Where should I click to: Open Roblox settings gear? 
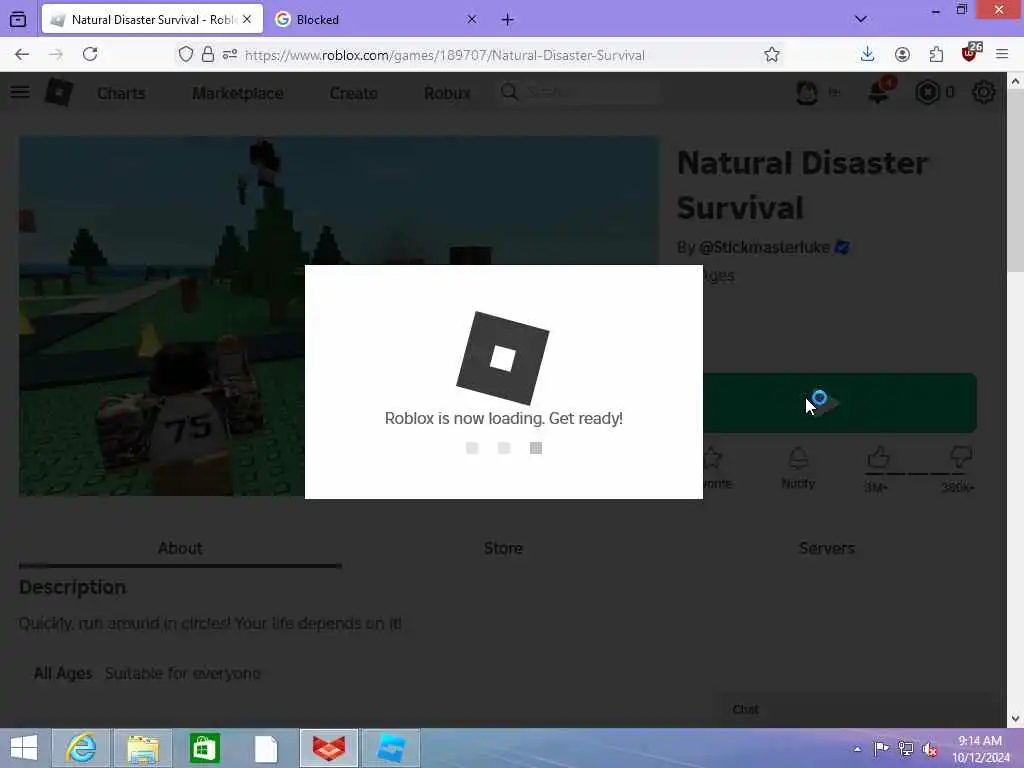pos(984,92)
